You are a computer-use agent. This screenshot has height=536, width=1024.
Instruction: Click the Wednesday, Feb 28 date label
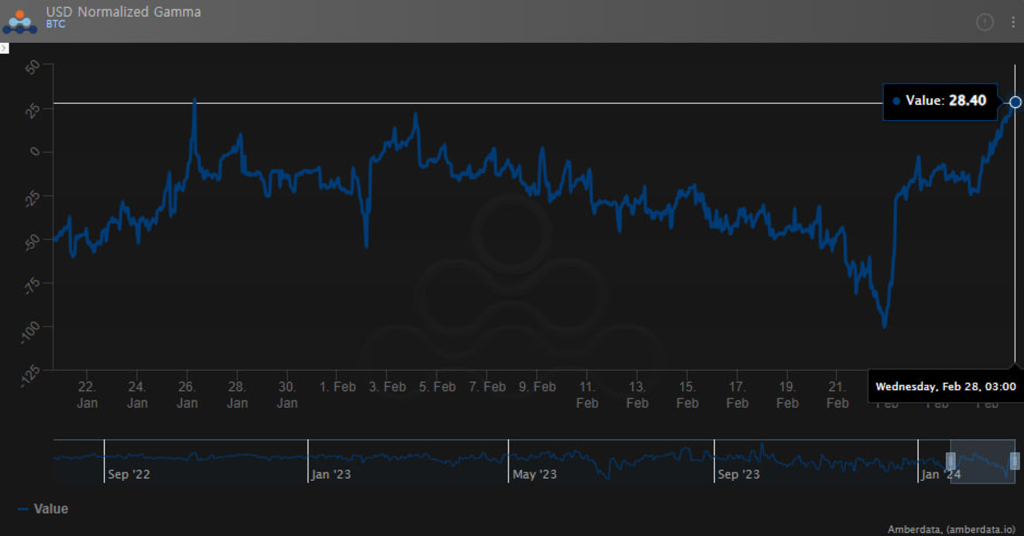tap(945, 386)
